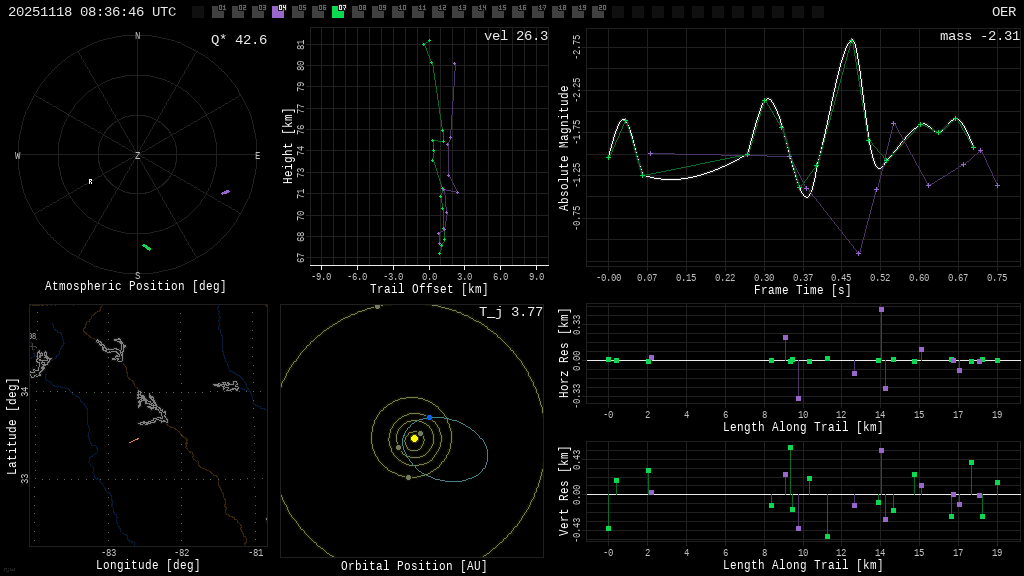Viewport: 1024px width, 576px height.
Task: Click the Q* 42.6 value label
Action: (x=238, y=40)
